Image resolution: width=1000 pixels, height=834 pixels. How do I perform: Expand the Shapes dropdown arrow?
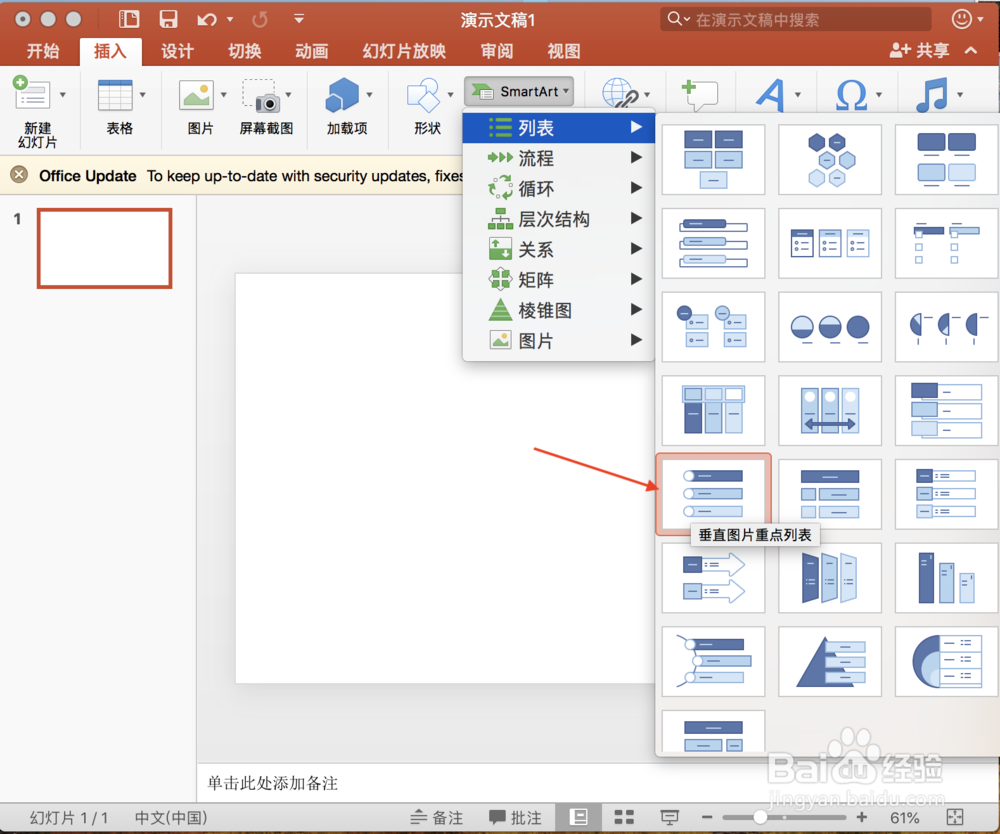click(x=450, y=95)
